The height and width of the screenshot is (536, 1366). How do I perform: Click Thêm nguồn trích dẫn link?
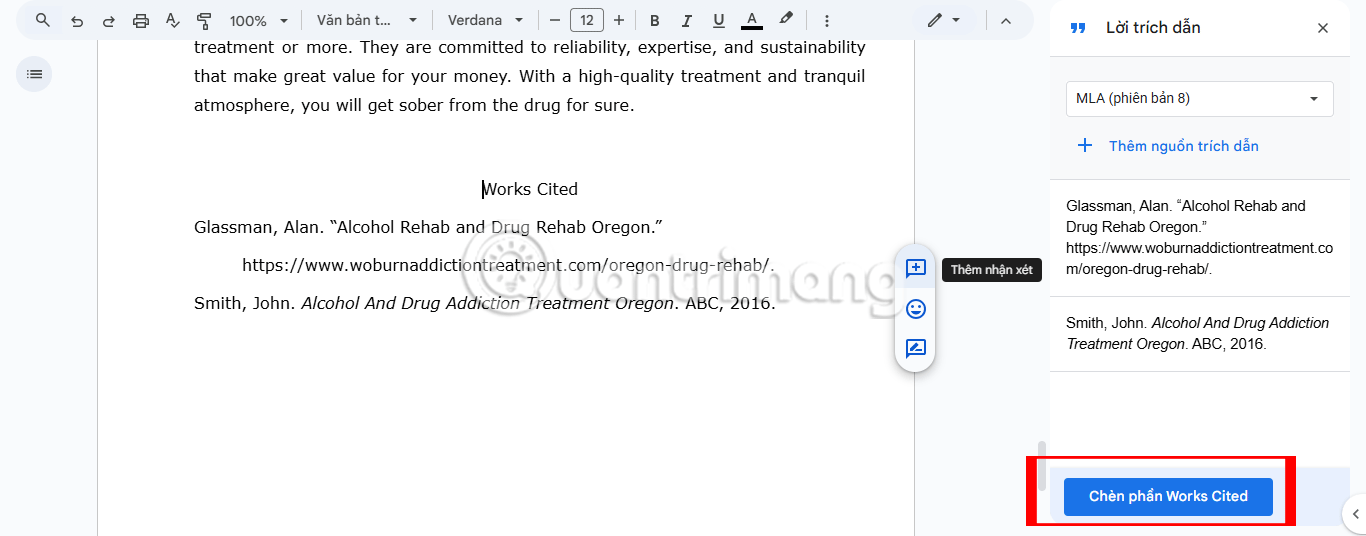click(1183, 146)
